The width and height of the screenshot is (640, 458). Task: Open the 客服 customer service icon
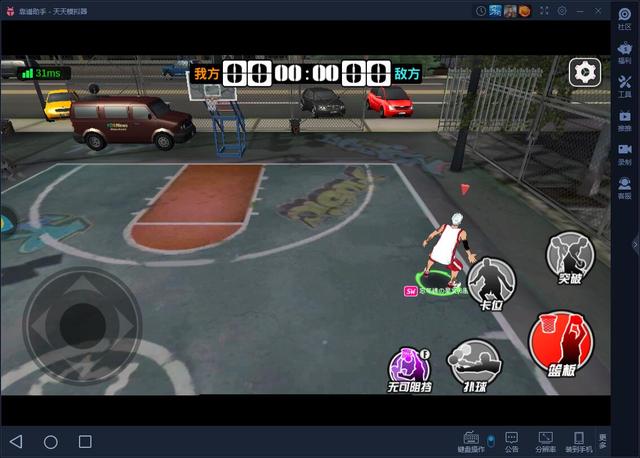[624, 188]
